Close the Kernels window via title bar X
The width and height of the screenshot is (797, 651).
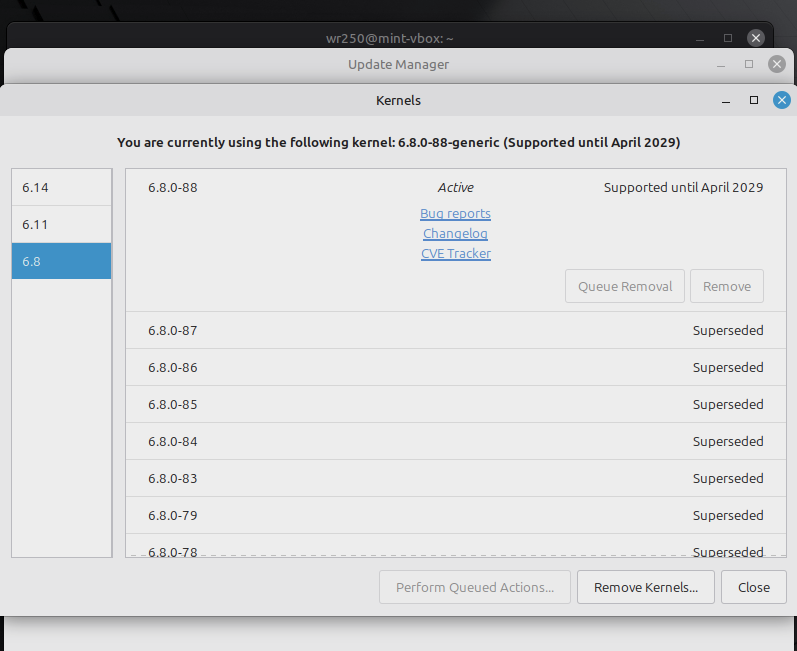click(782, 100)
